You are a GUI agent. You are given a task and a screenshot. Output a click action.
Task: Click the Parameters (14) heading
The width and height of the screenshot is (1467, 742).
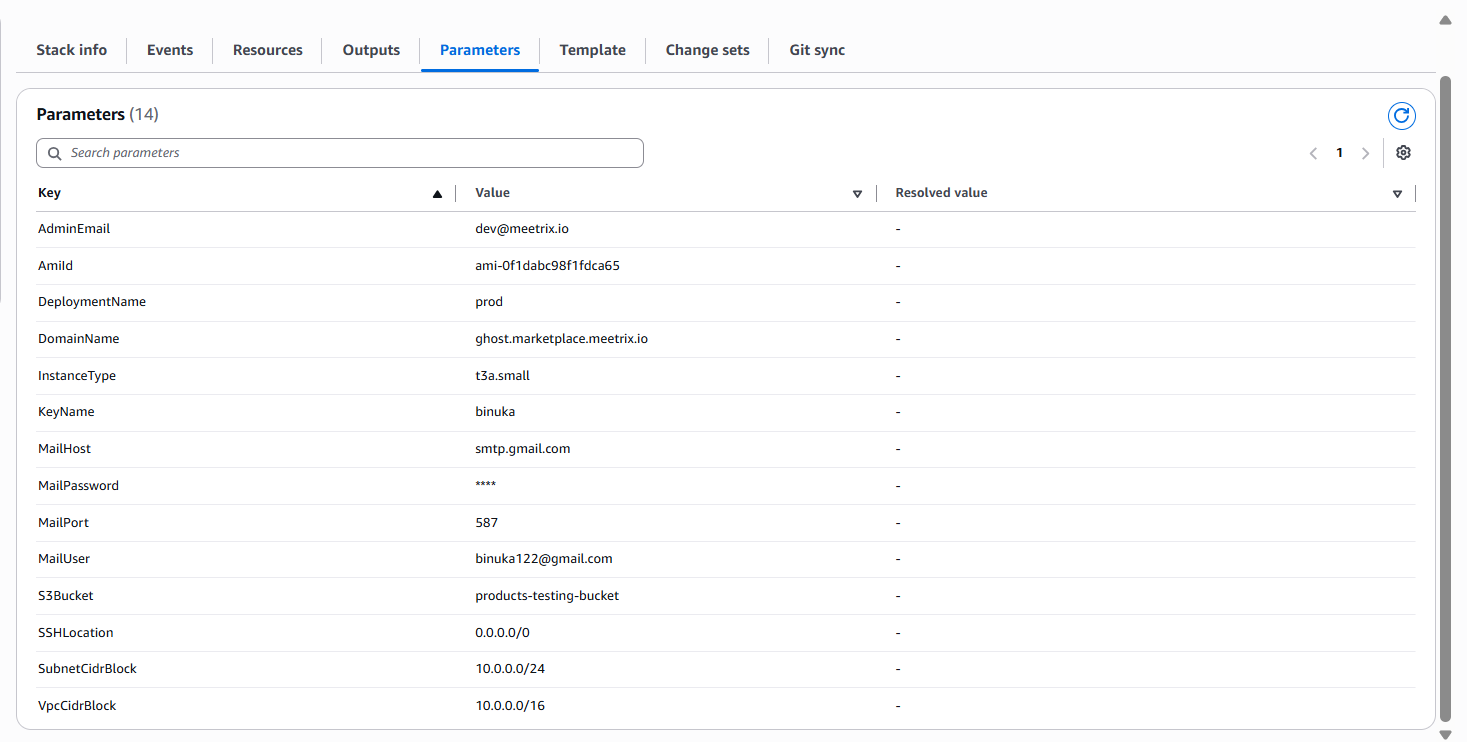pyautogui.click(x=97, y=114)
